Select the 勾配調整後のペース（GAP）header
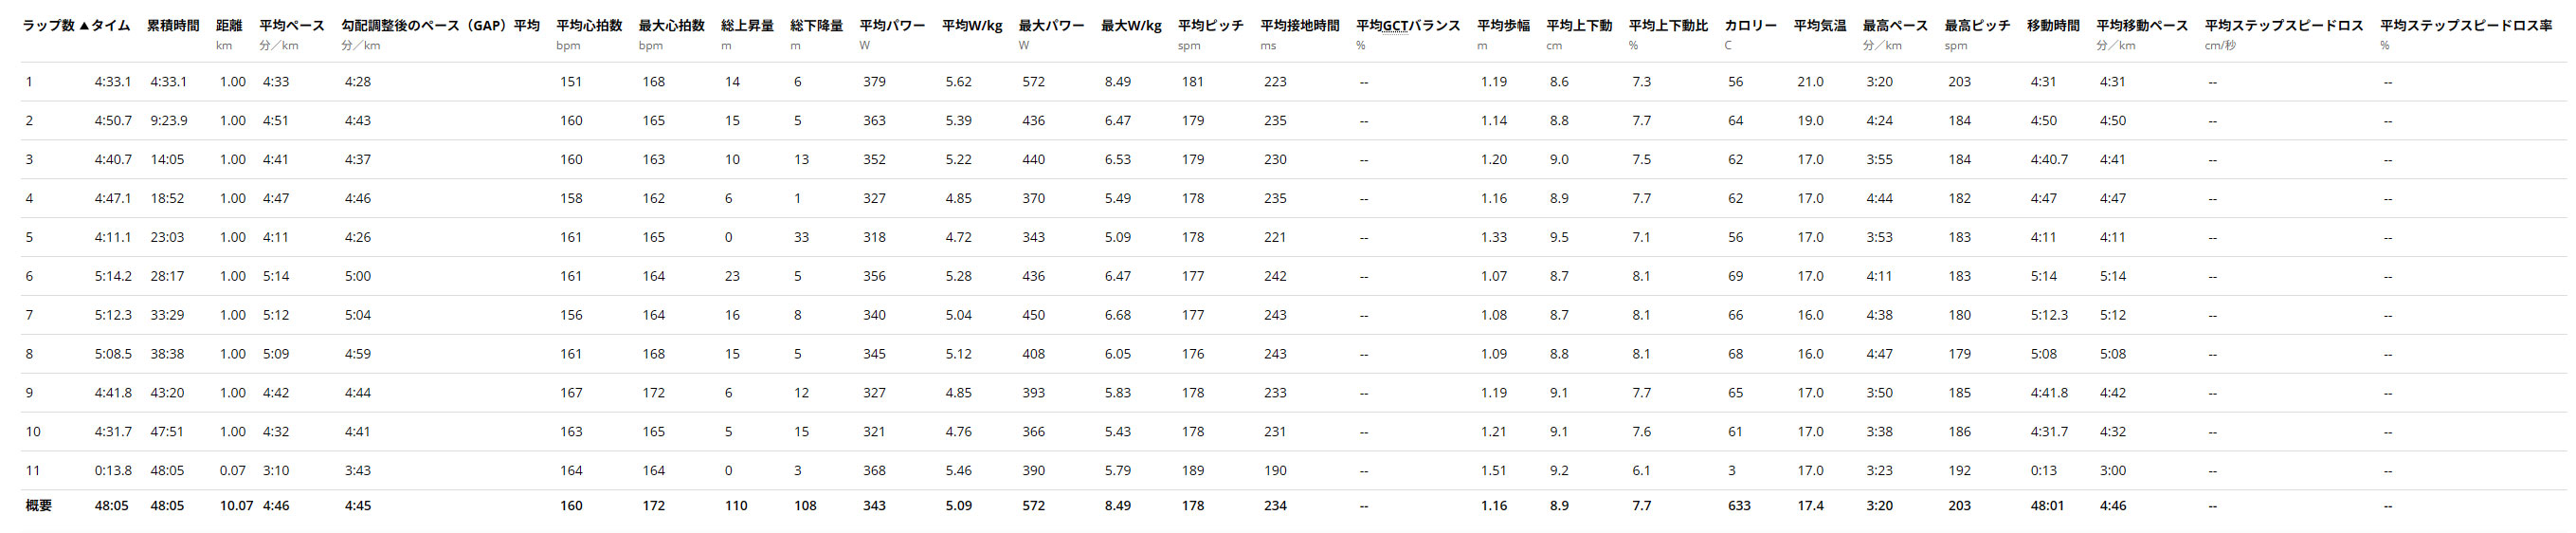 [x=424, y=26]
